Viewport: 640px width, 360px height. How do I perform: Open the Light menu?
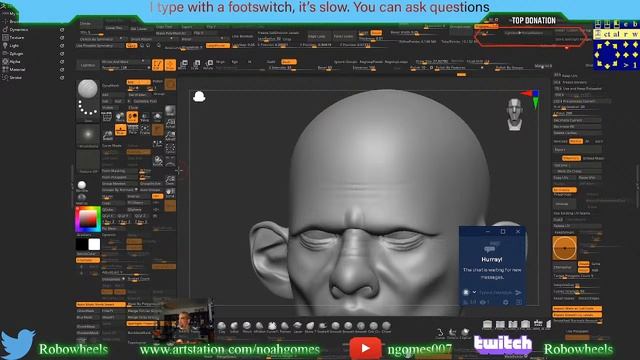(14, 46)
